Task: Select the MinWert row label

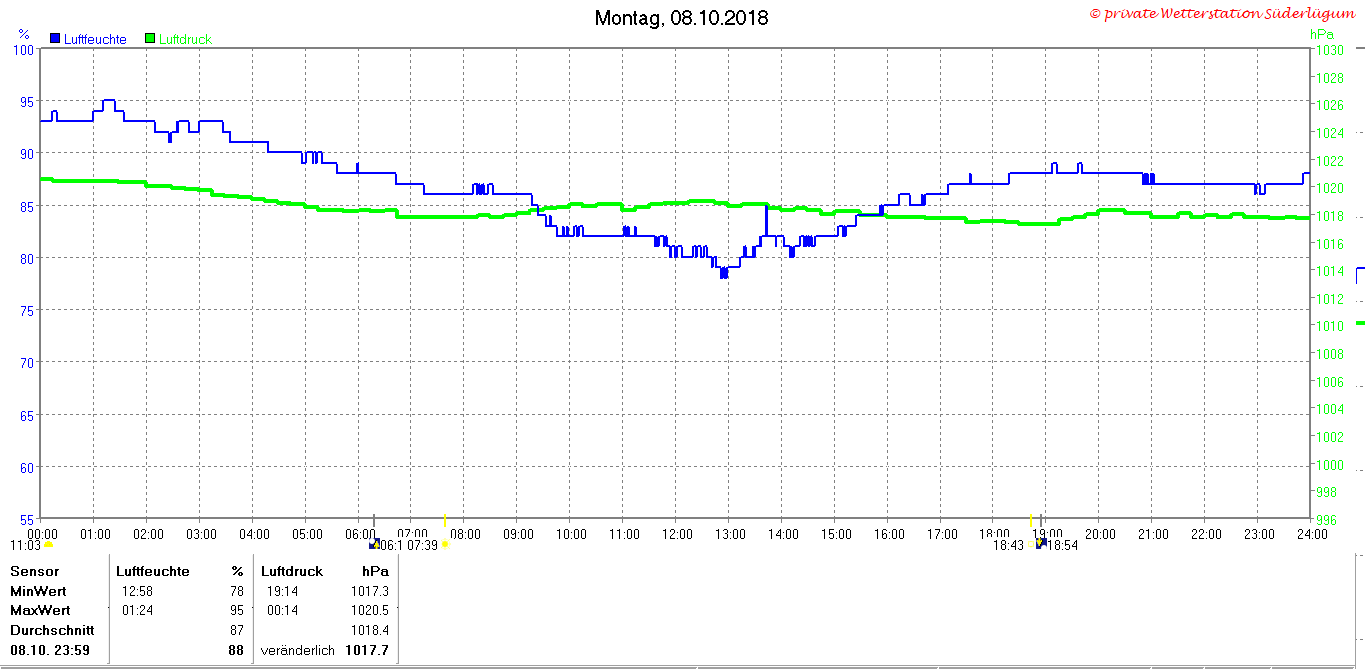Action: point(37,591)
